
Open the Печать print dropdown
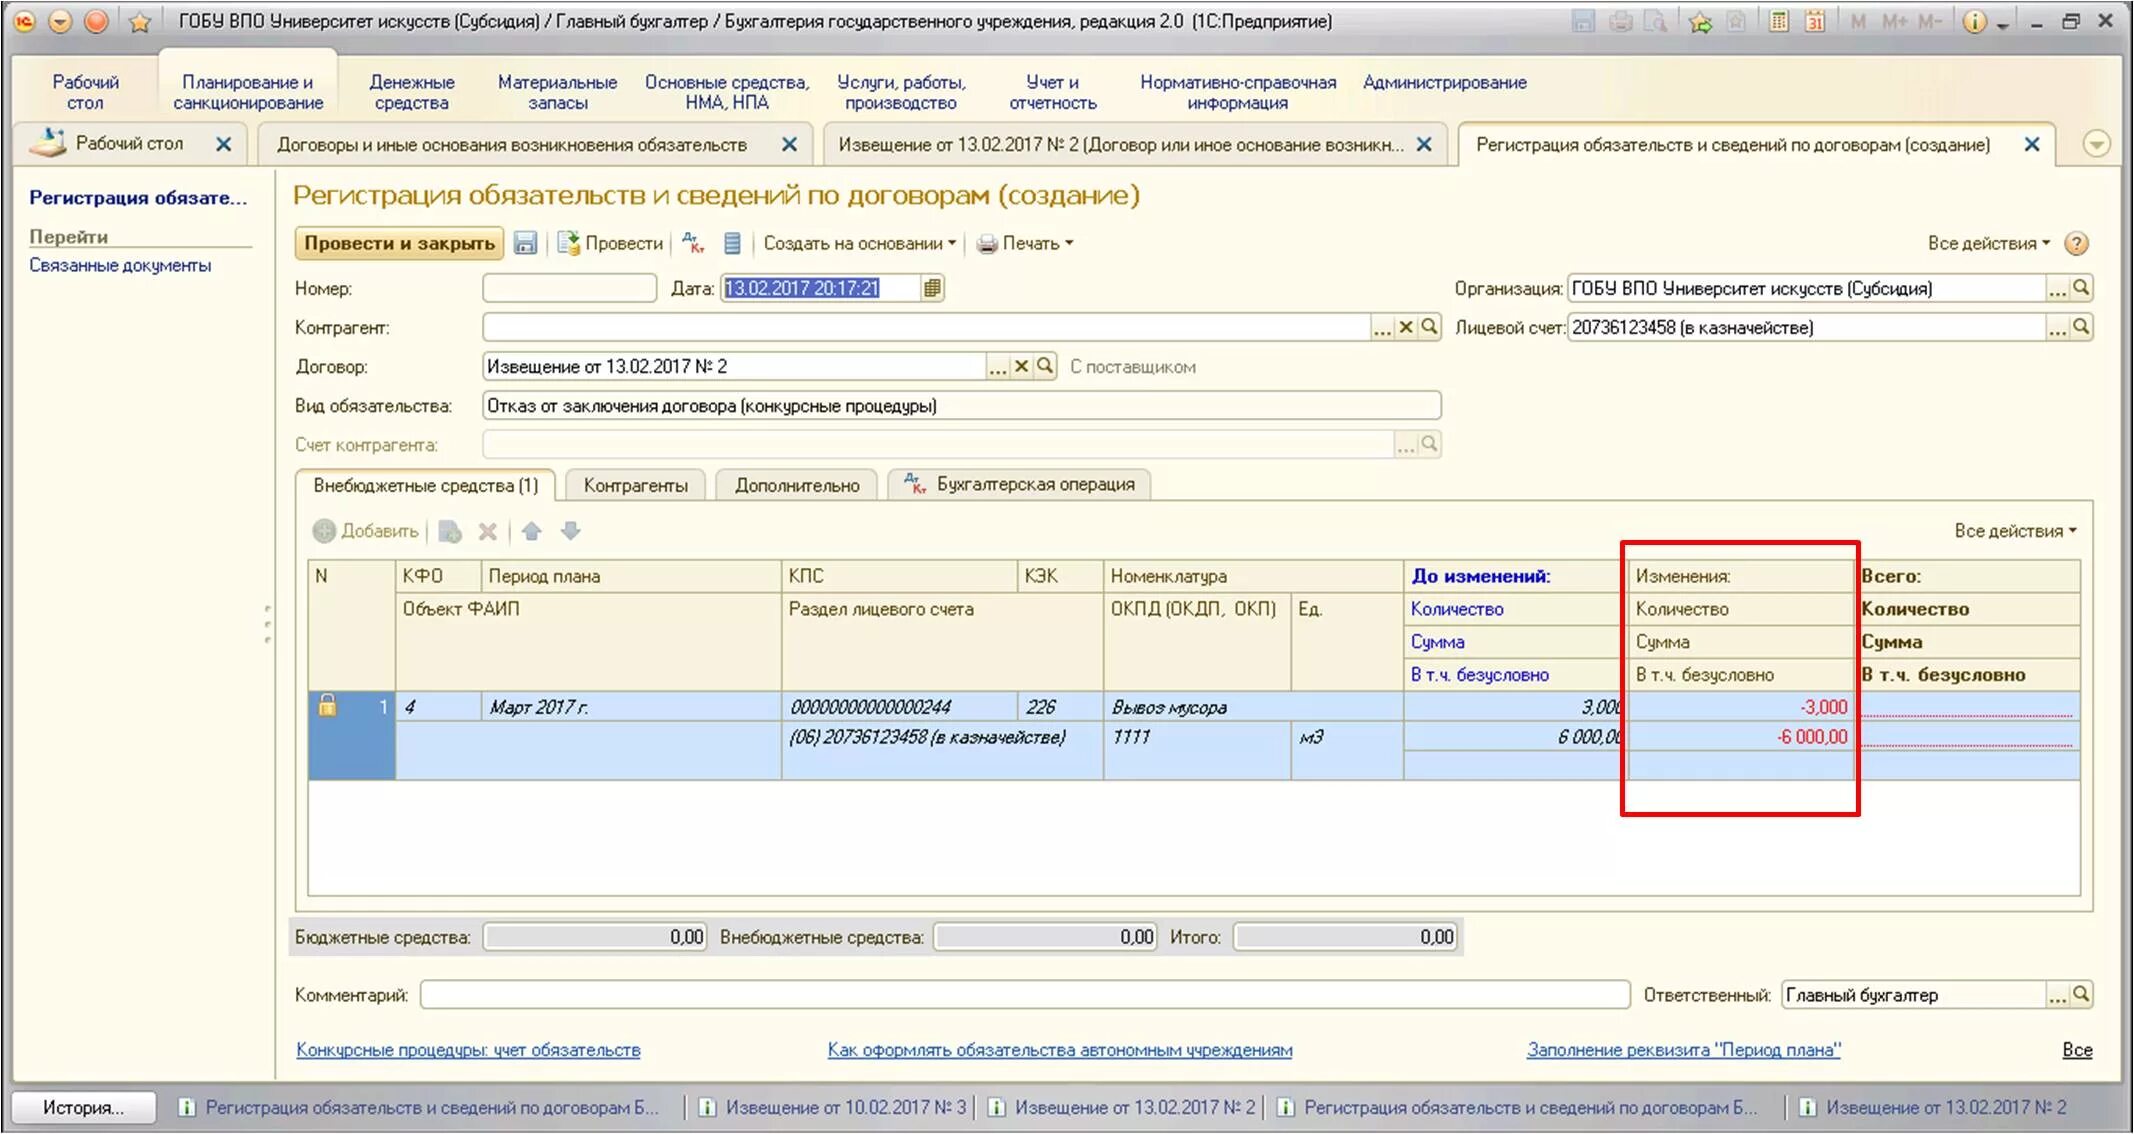[1025, 243]
